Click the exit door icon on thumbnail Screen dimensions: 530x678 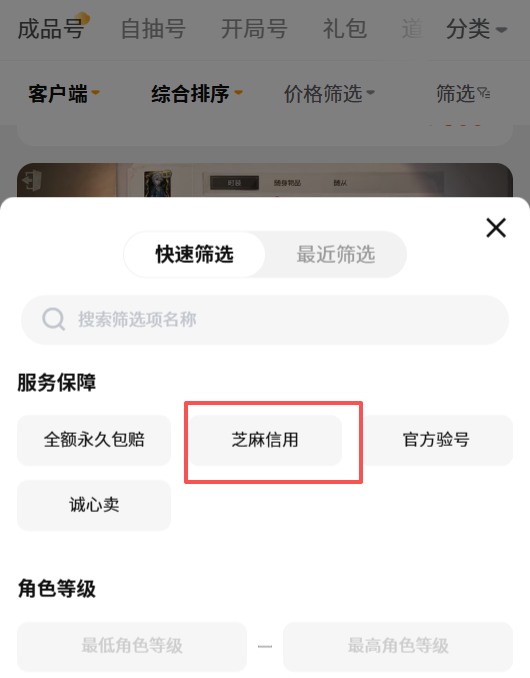tap(32, 180)
